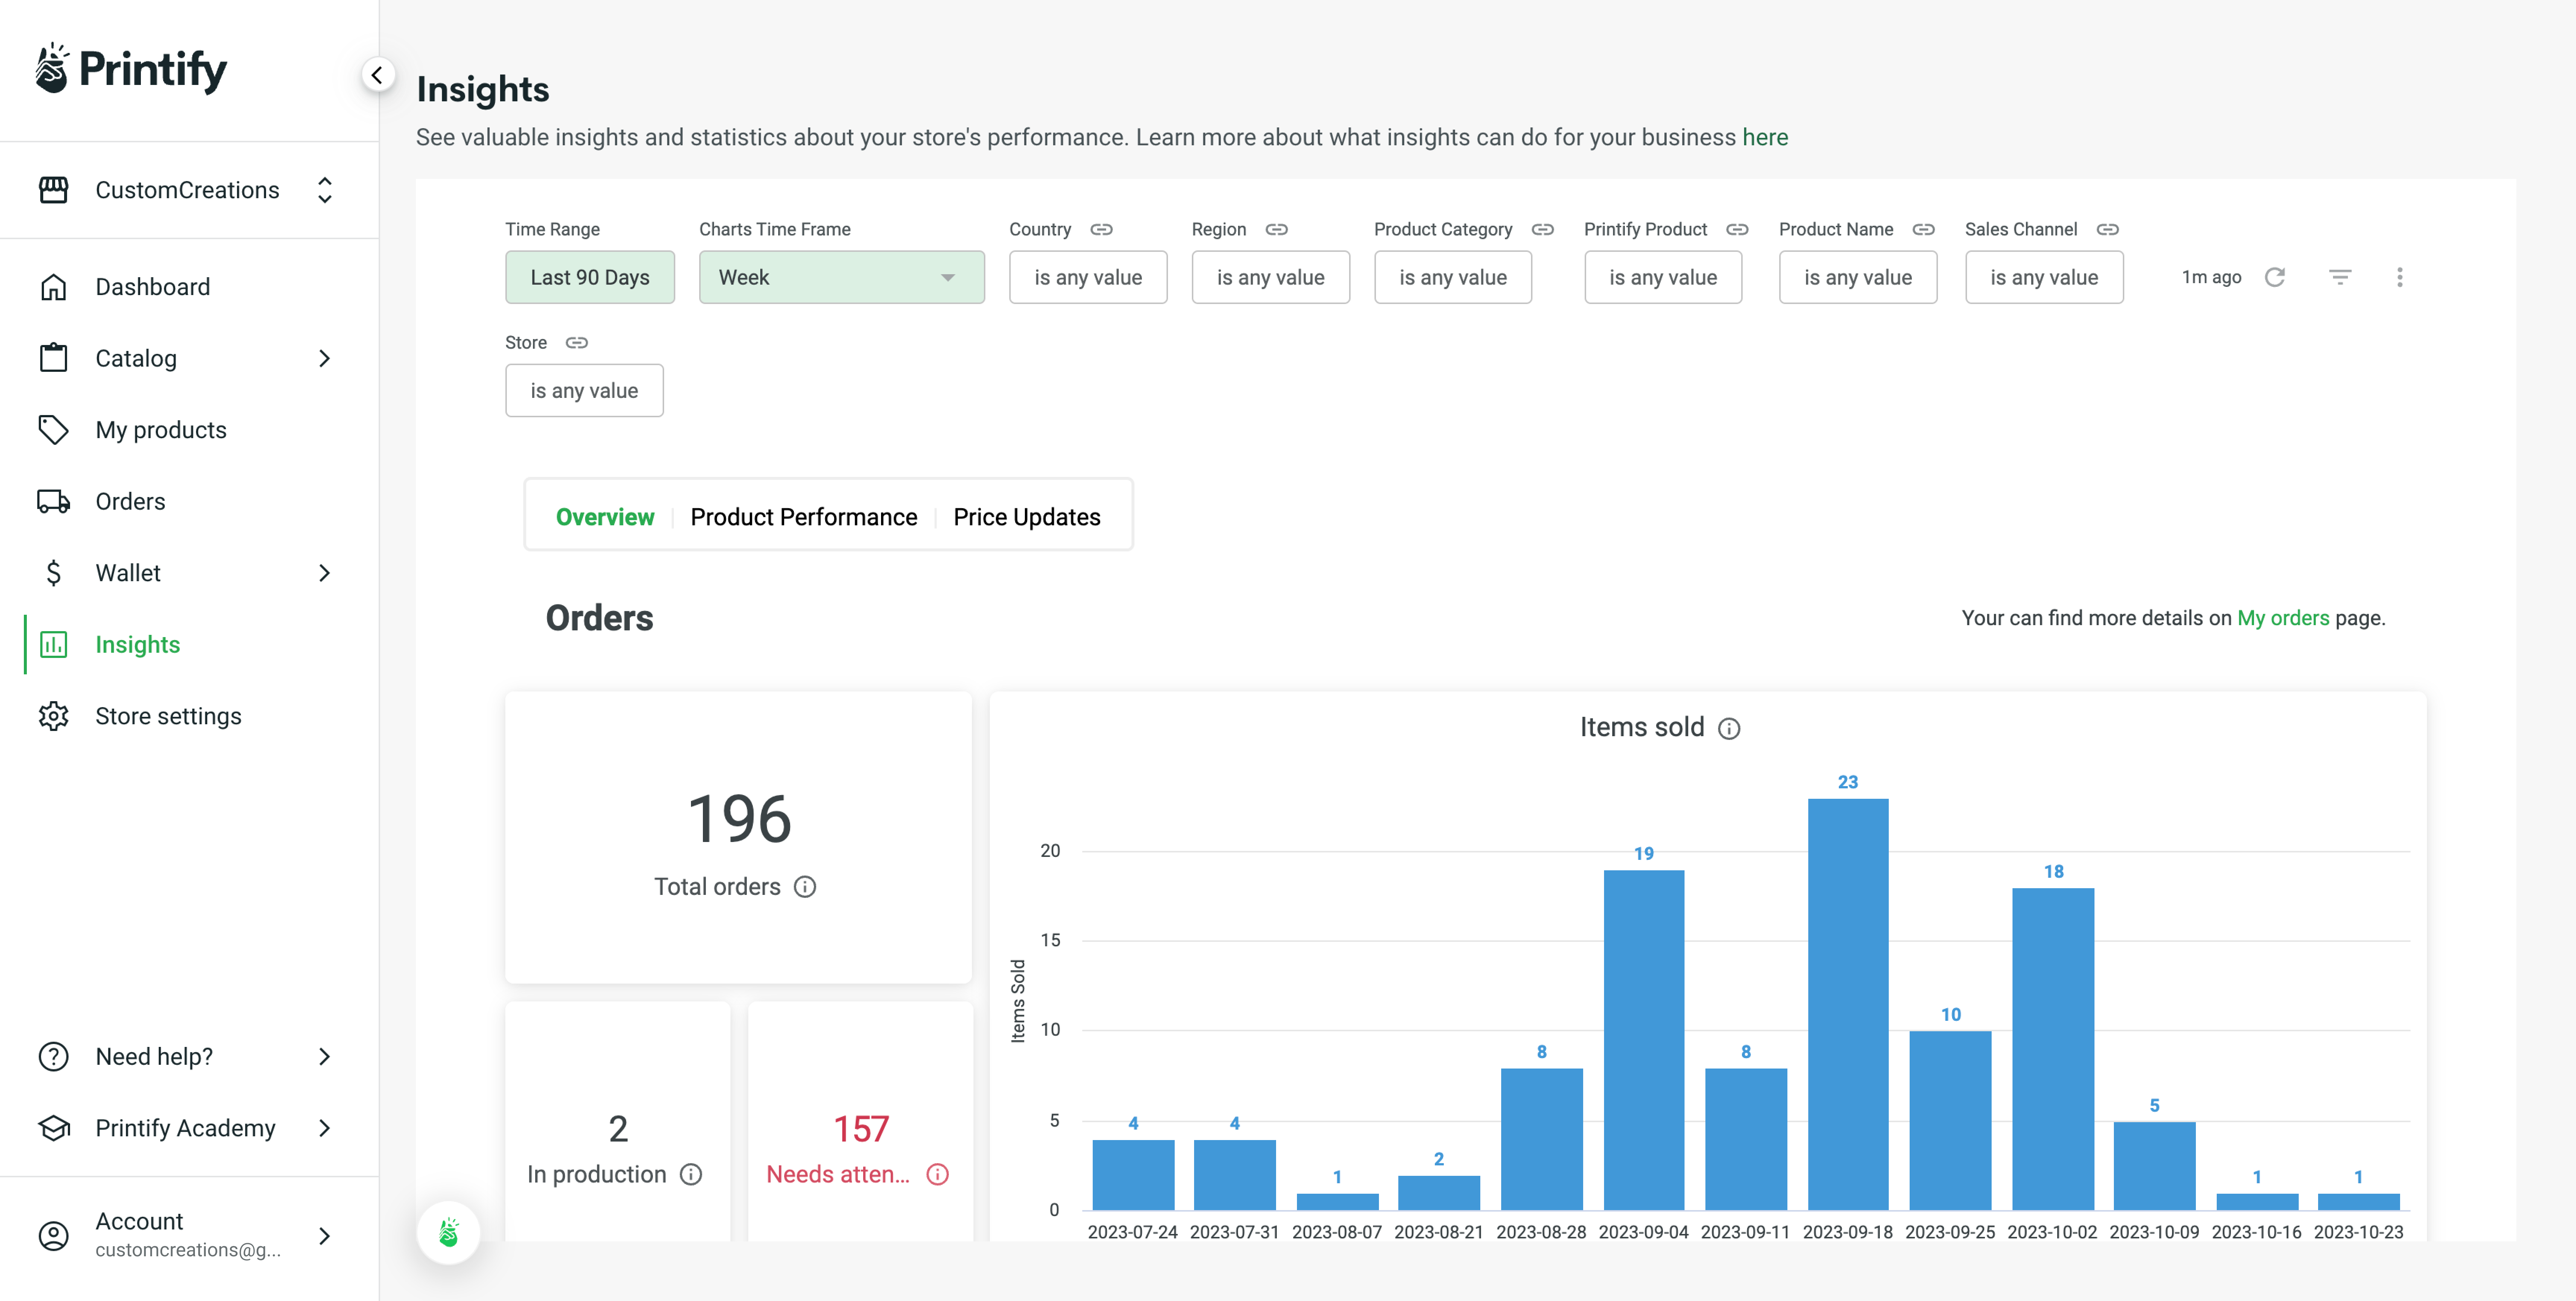Open the Last 90 Days time range

click(590, 277)
